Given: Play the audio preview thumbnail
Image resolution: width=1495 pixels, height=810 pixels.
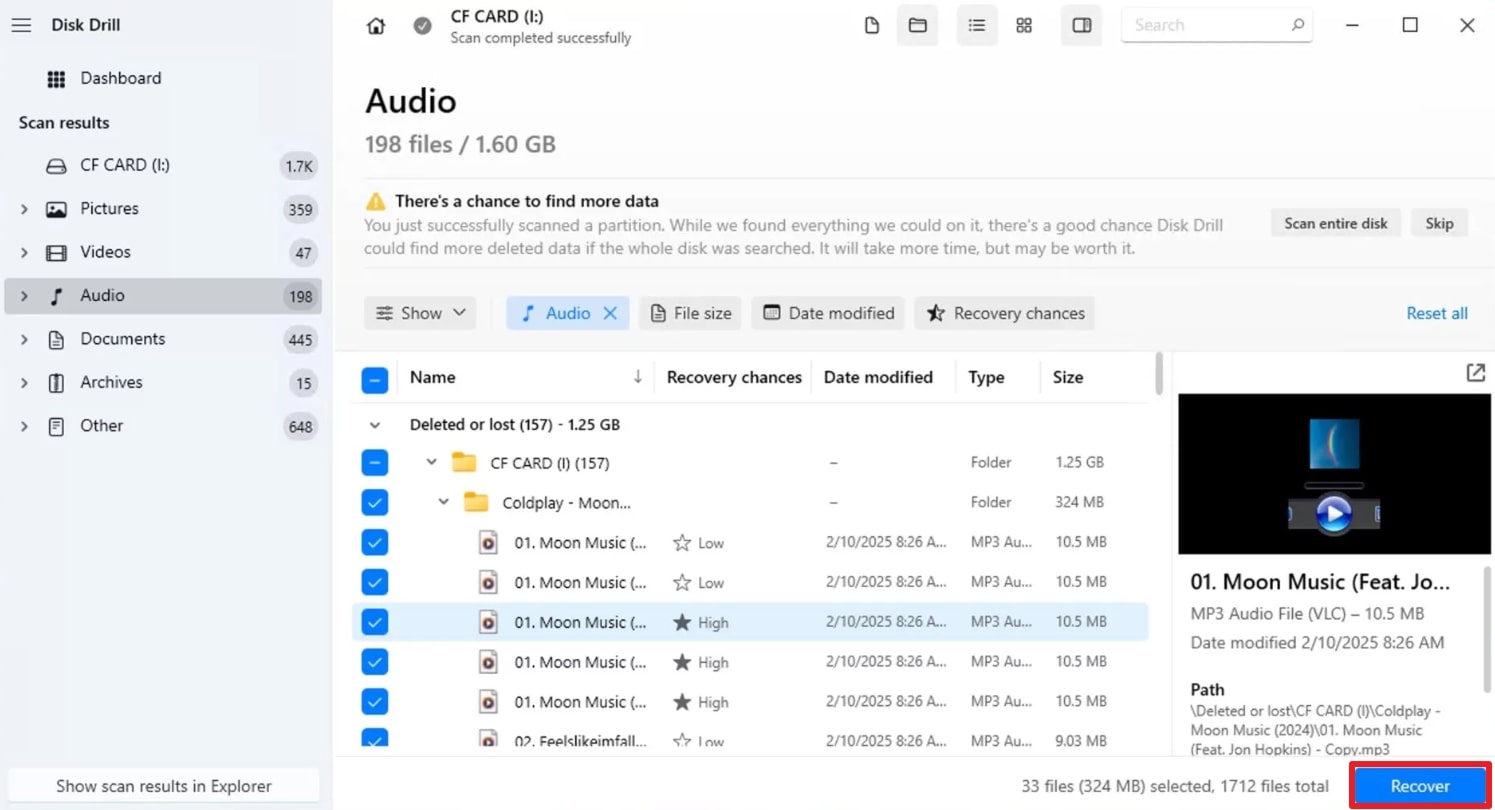Looking at the screenshot, I should [x=1334, y=513].
